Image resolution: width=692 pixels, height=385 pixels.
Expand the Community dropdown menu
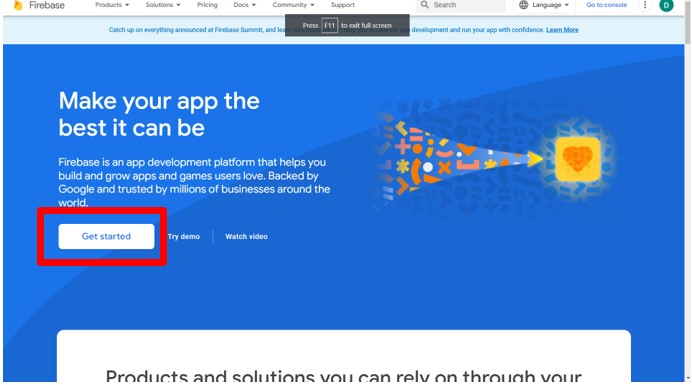[293, 5]
